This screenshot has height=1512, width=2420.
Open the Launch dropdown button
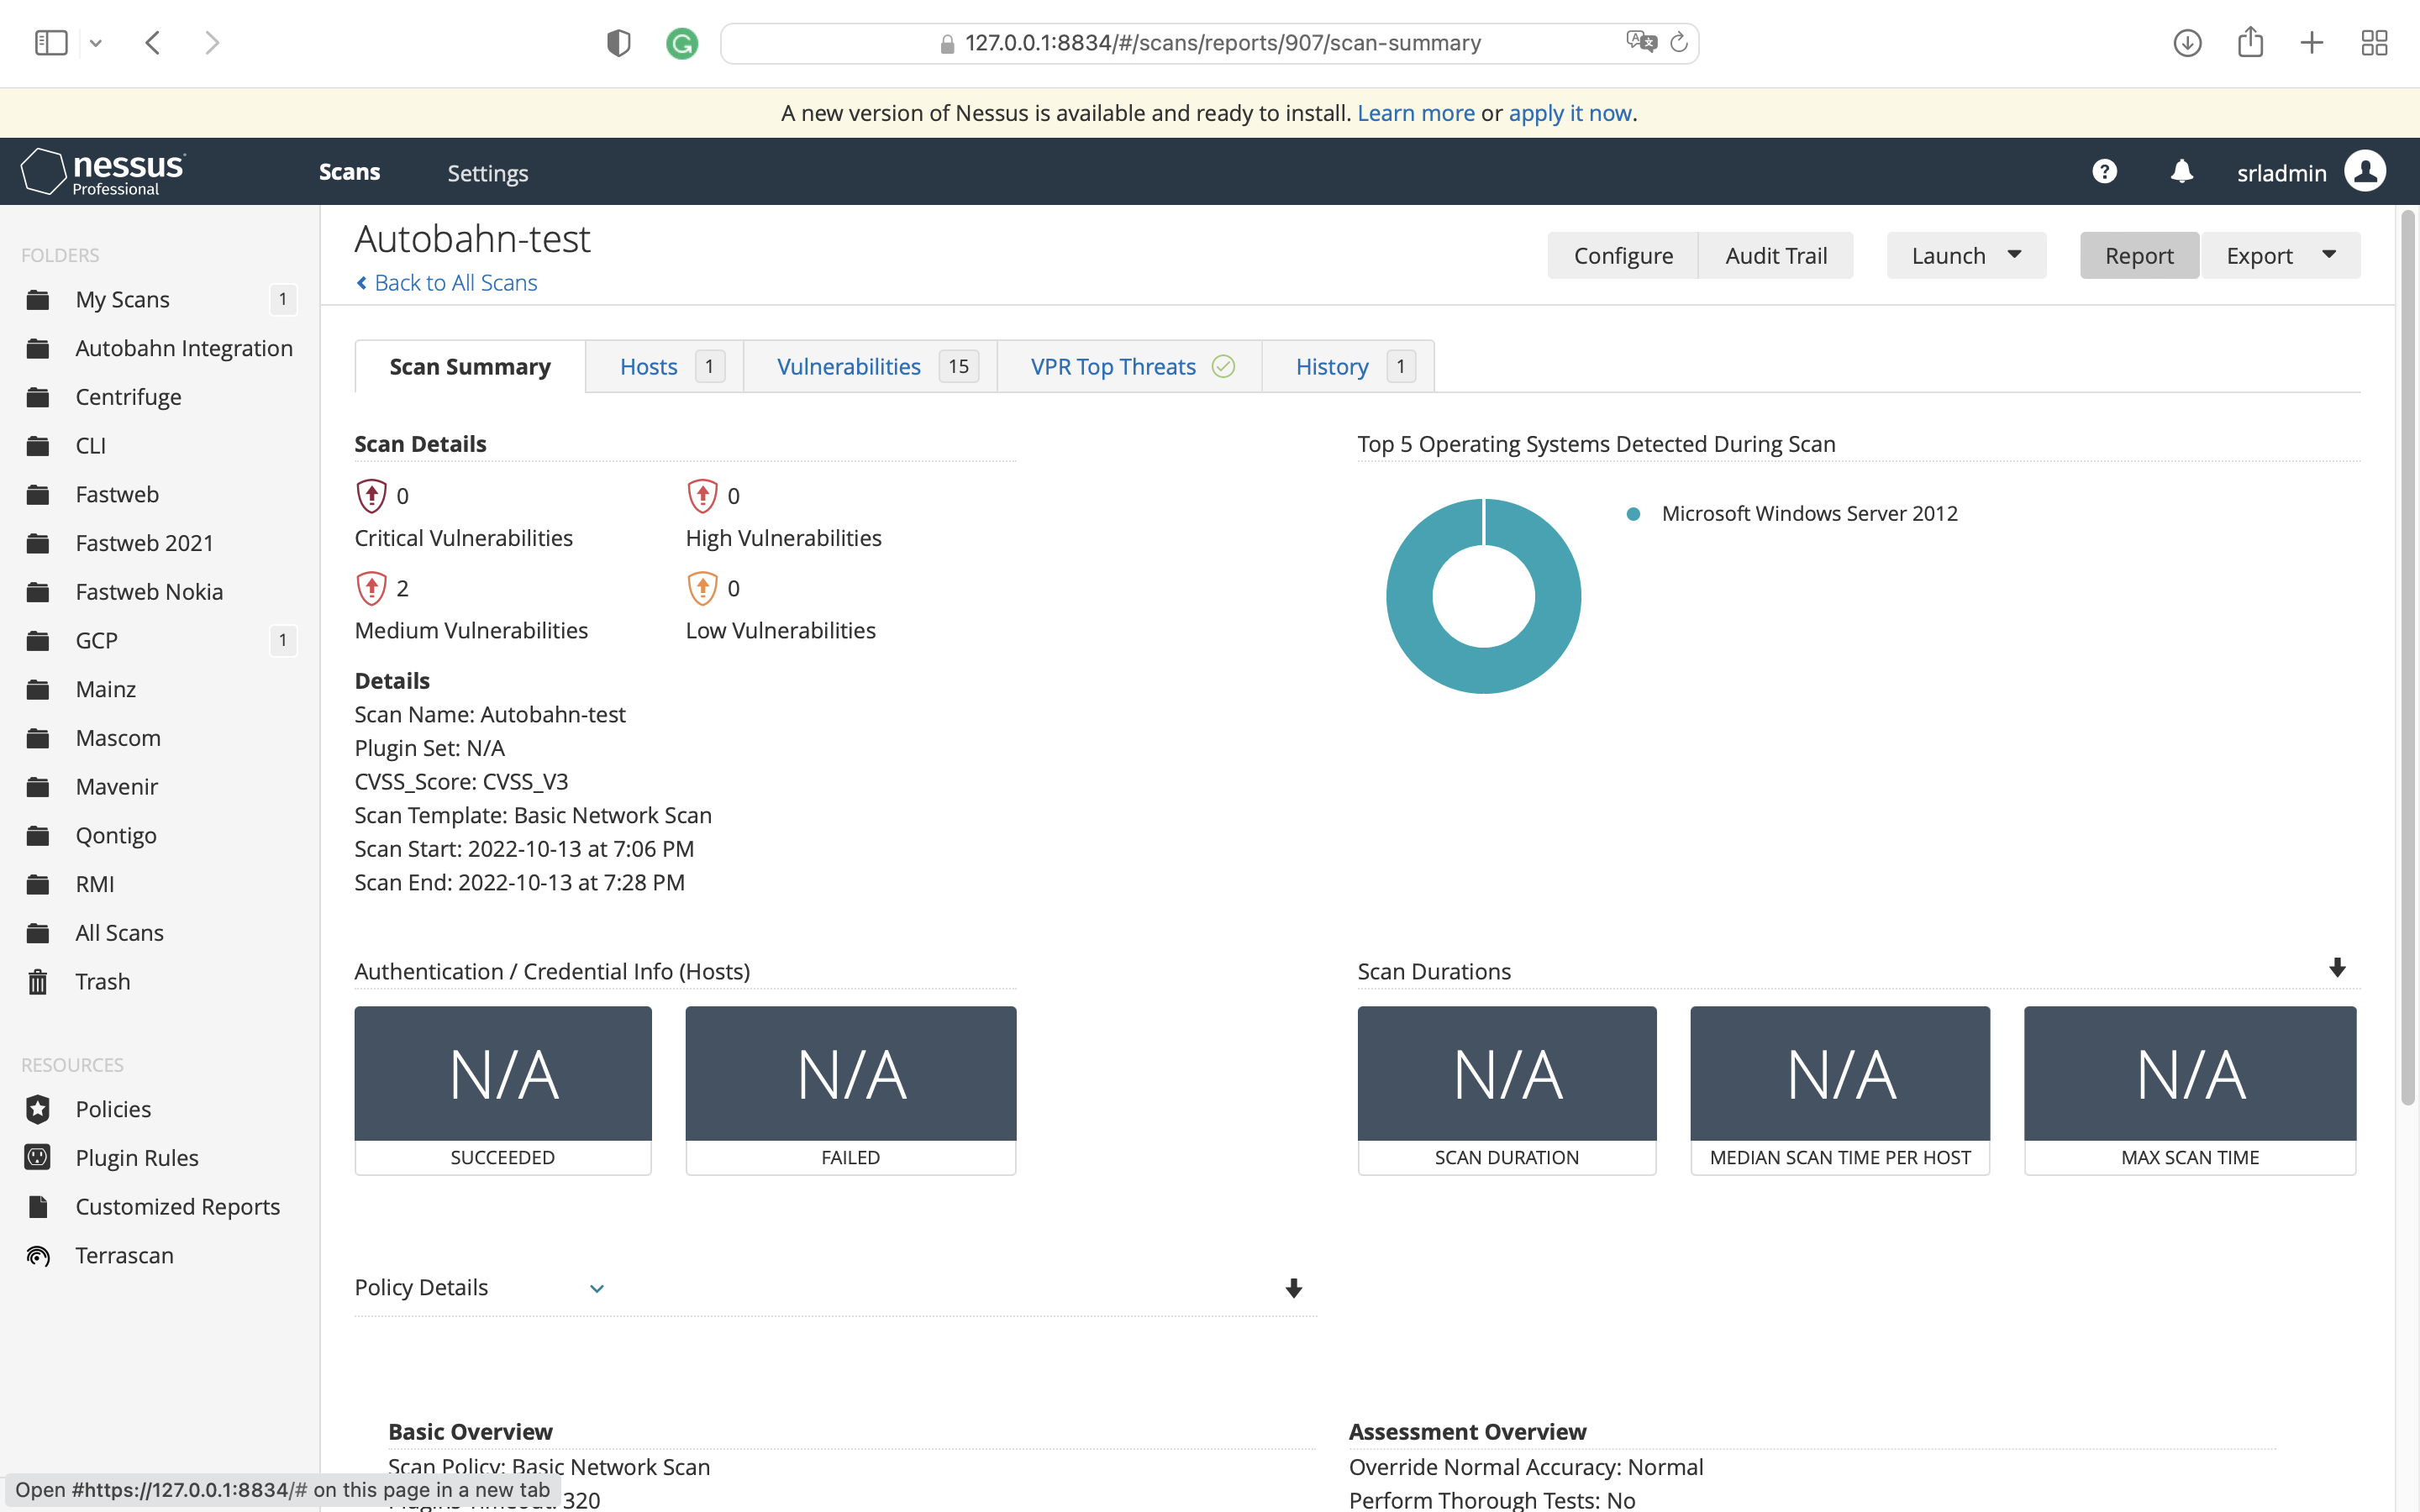click(1966, 255)
